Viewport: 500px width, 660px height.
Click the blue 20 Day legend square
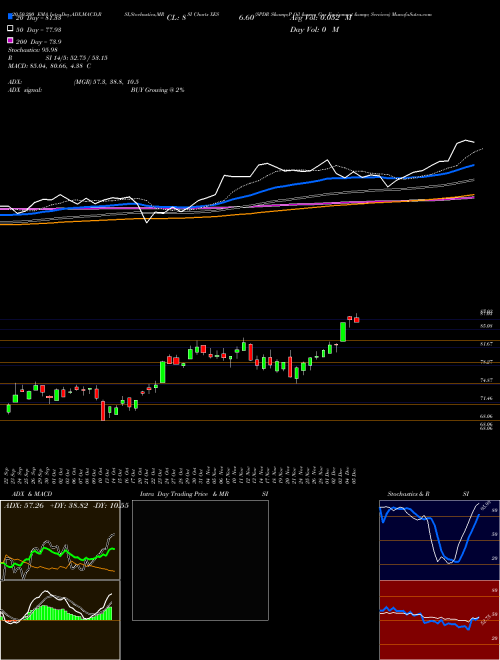10,17
